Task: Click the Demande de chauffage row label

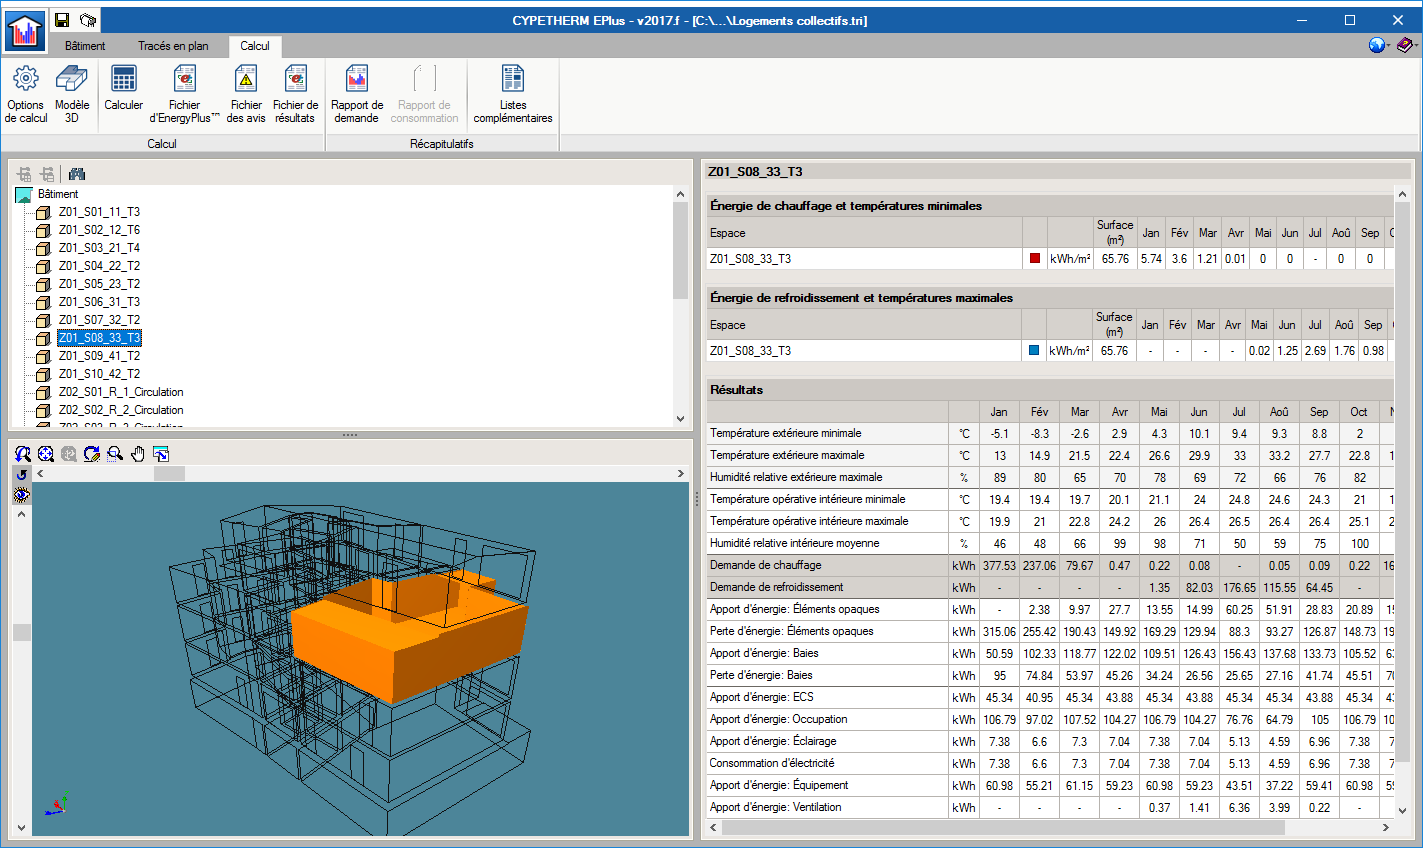Action: tap(766, 565)
